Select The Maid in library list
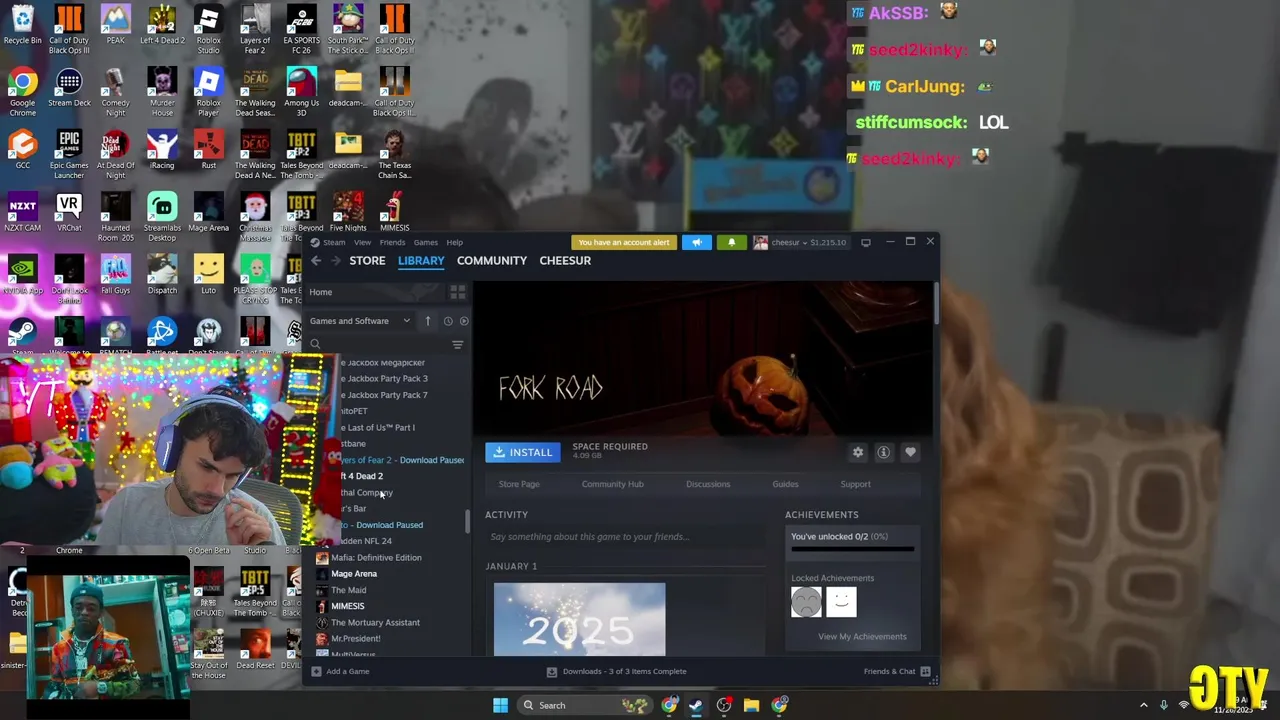Viewport: 1280px width, 720px height. click(348, 590)
